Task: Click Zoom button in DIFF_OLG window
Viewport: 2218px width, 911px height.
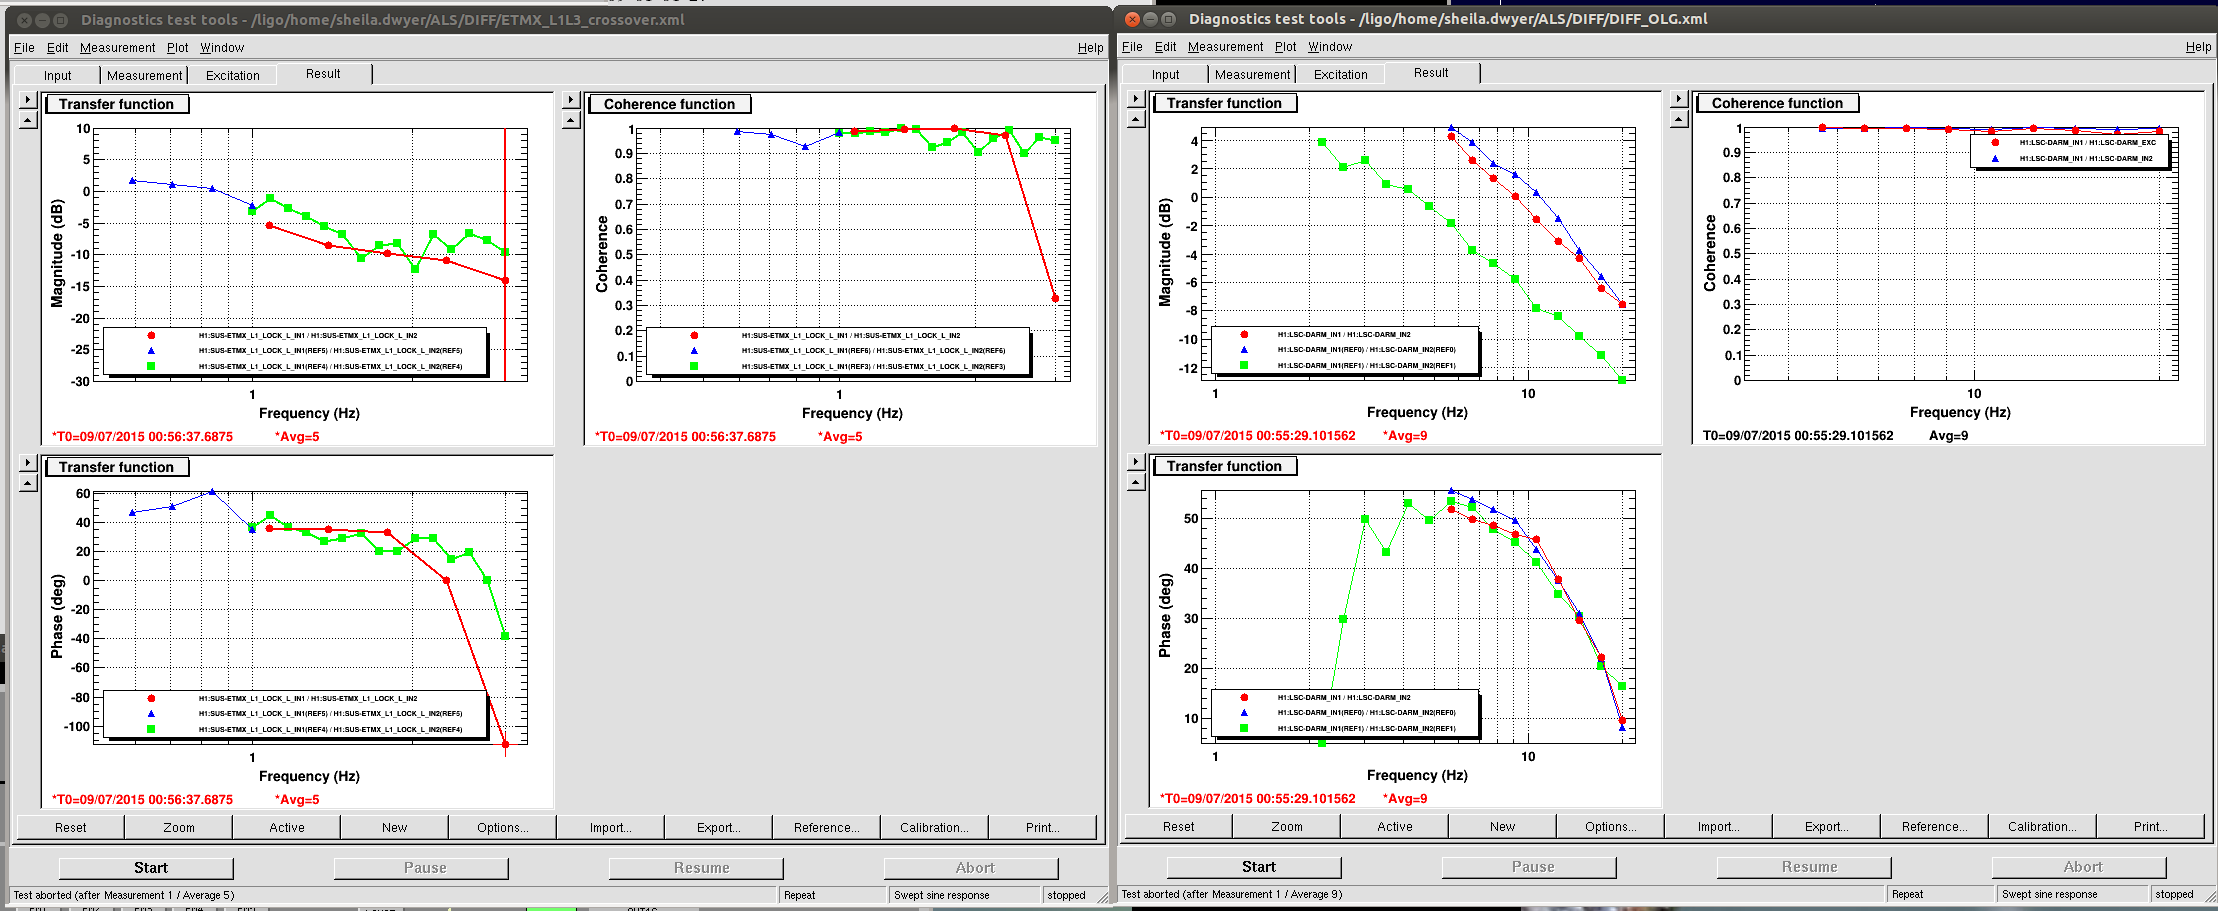Action: [1286, 826]
